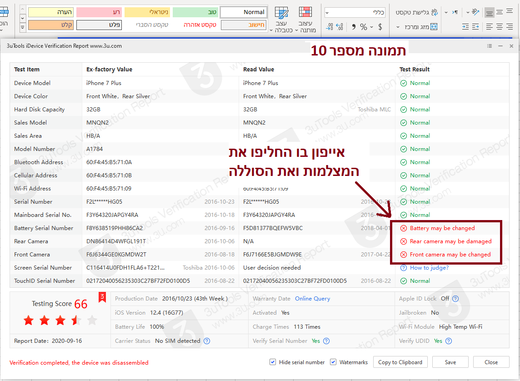Click the text orientation icon
520x381 pixels.
point(476,12)
